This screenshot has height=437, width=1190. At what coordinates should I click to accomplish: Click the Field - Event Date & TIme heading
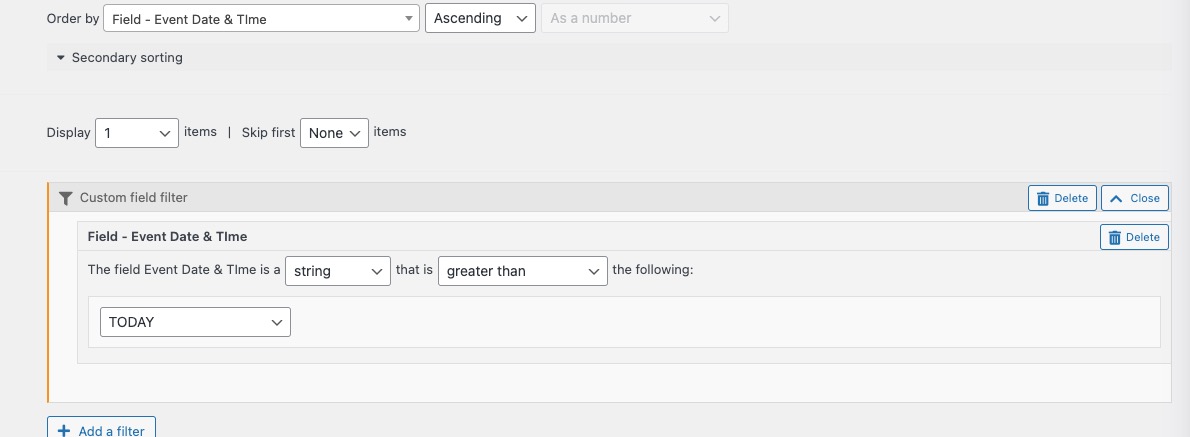tap(167, 237)
